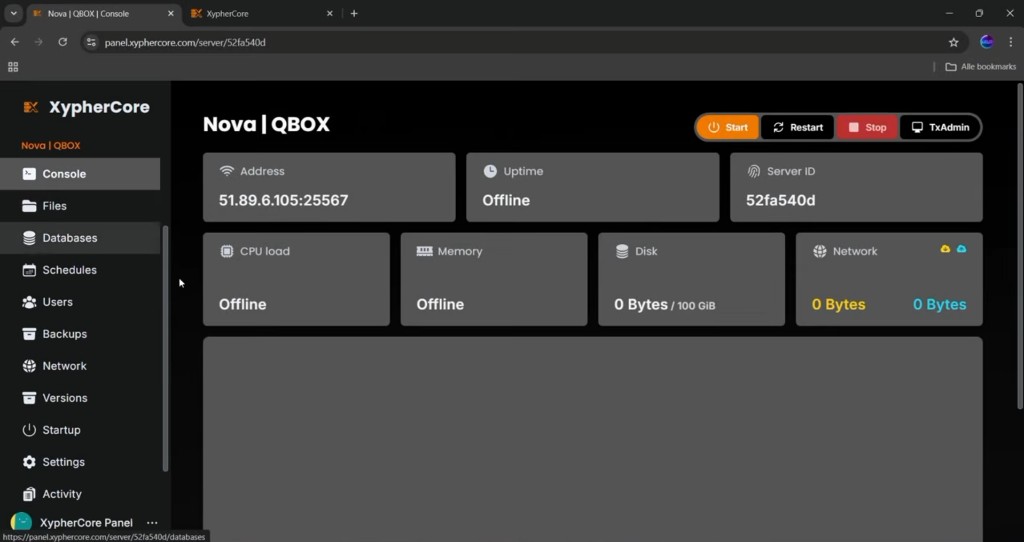Screen dimensions: 1024x542
Task: Stop the server
Action: click(x=867, y=127)
